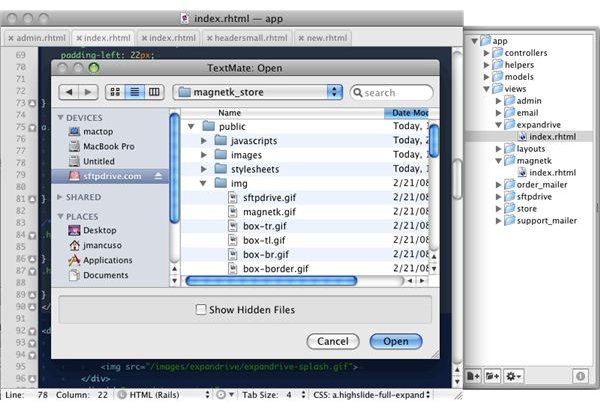Close the admin.rhtml tab
Viewport: 600px width, 402px height.
point(11,38)
